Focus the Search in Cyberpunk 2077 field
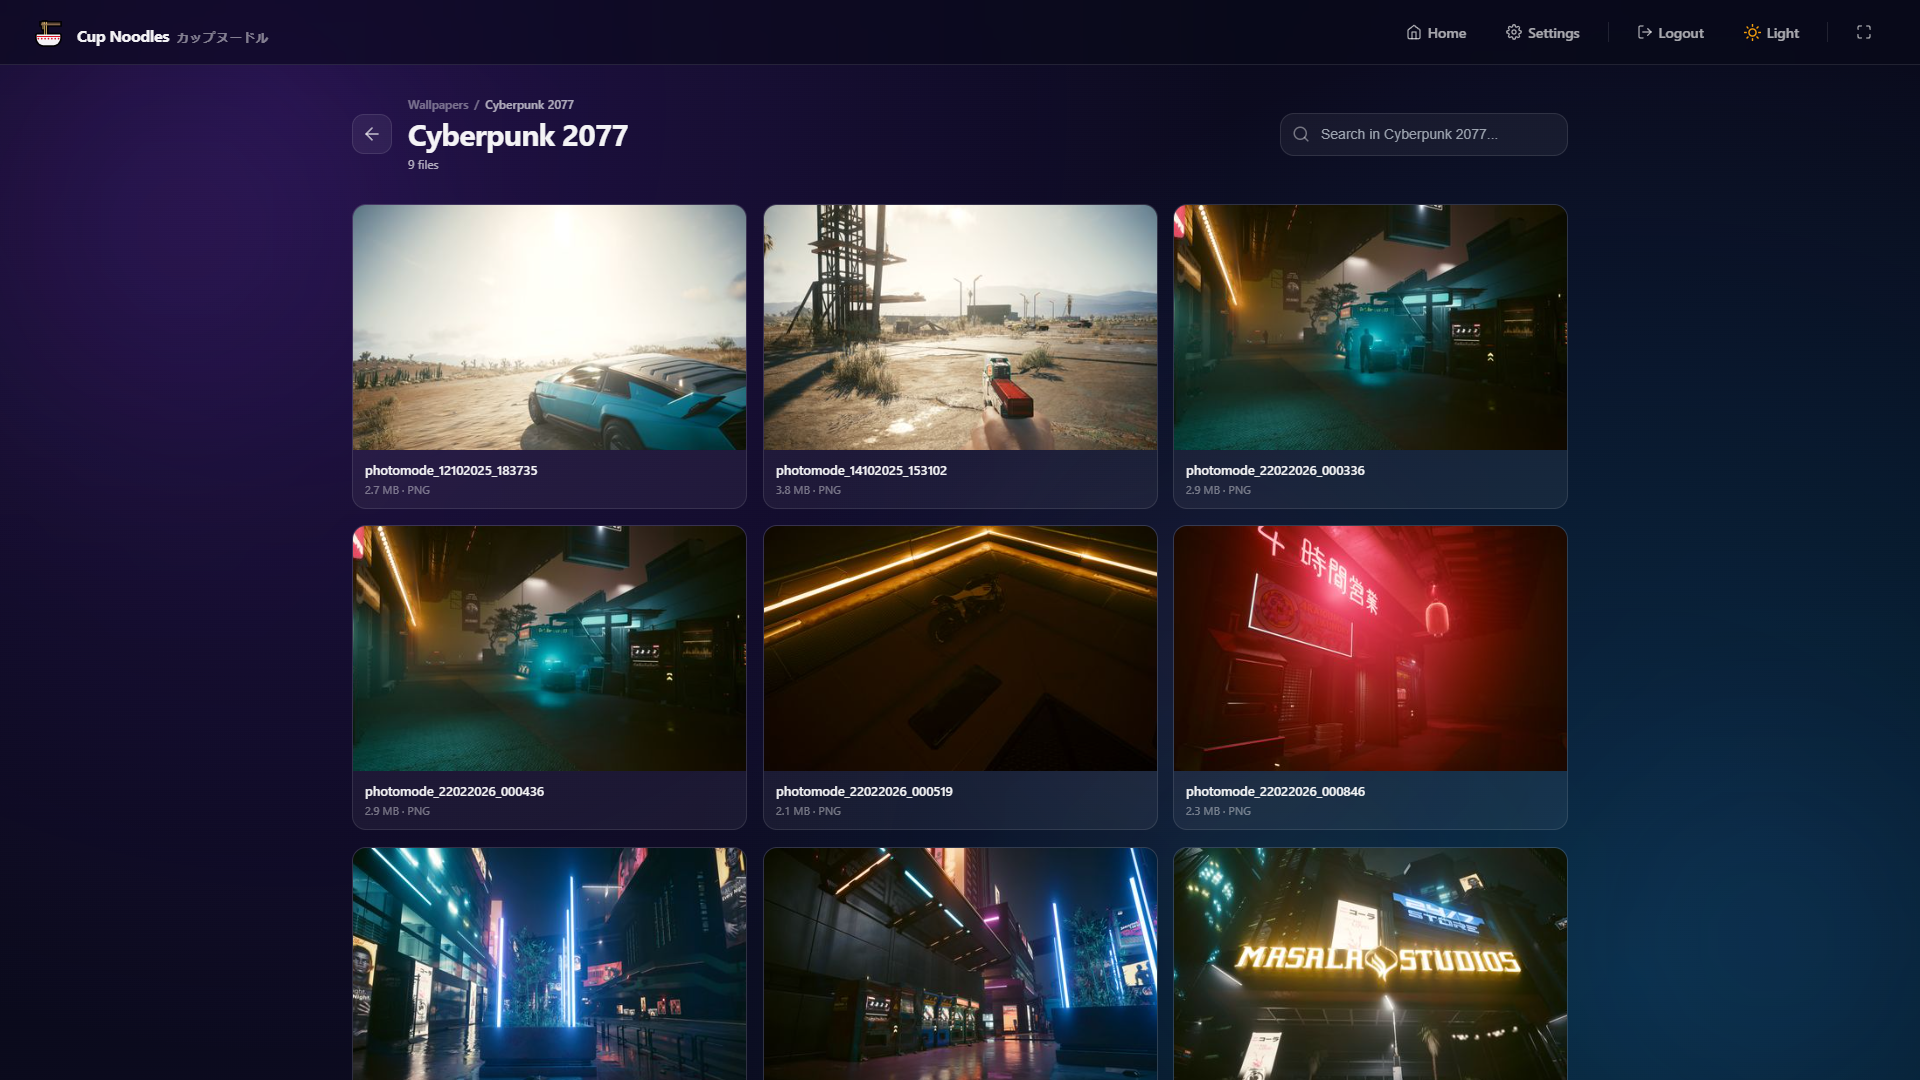Screen dimensions: 1920x1080 click(x=1424, y=134)
